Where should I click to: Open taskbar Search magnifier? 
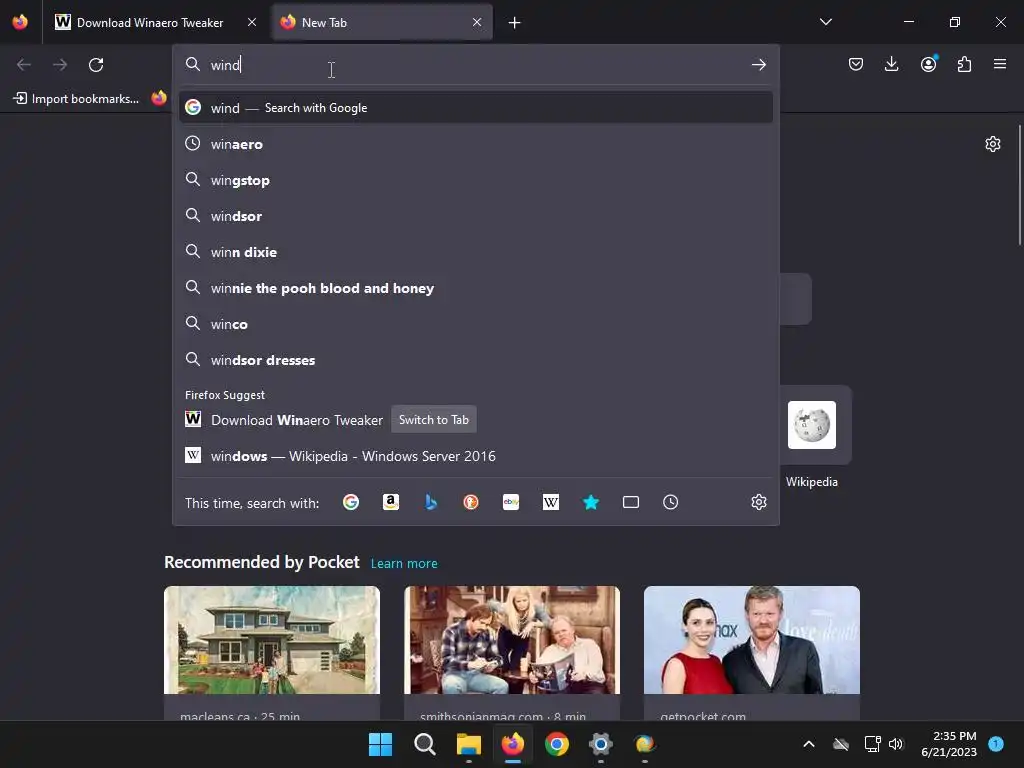point(424,744)
